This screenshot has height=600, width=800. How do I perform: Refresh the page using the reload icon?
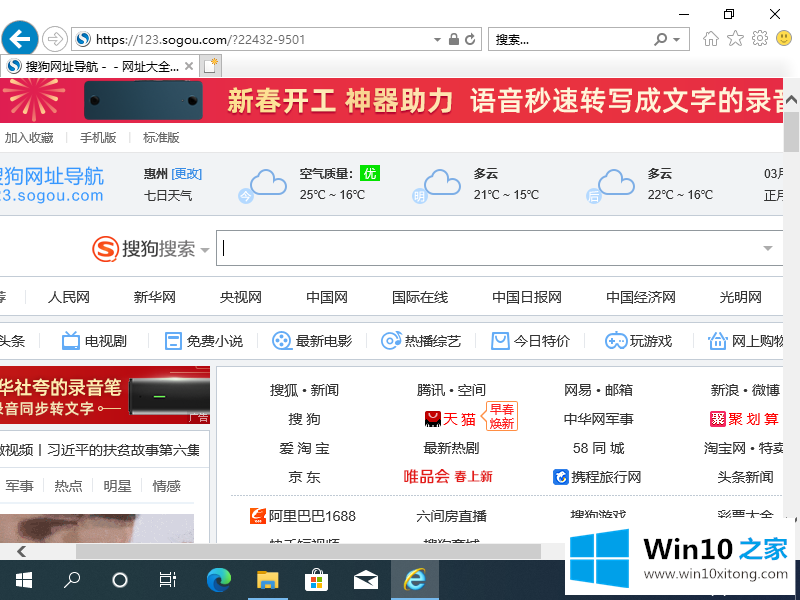click(470, 39)
